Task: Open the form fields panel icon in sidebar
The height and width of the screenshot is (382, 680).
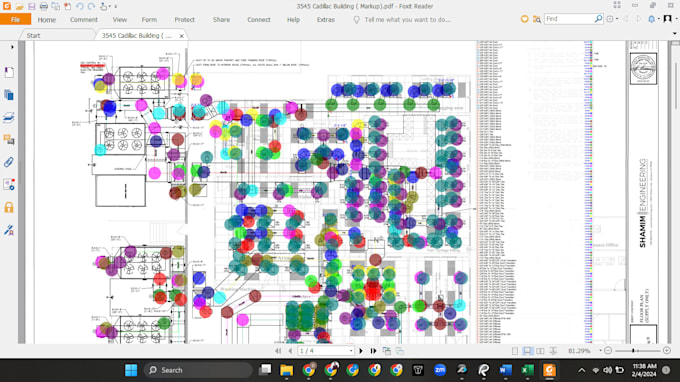Action: pyautogui.click(x=9, y=185)
